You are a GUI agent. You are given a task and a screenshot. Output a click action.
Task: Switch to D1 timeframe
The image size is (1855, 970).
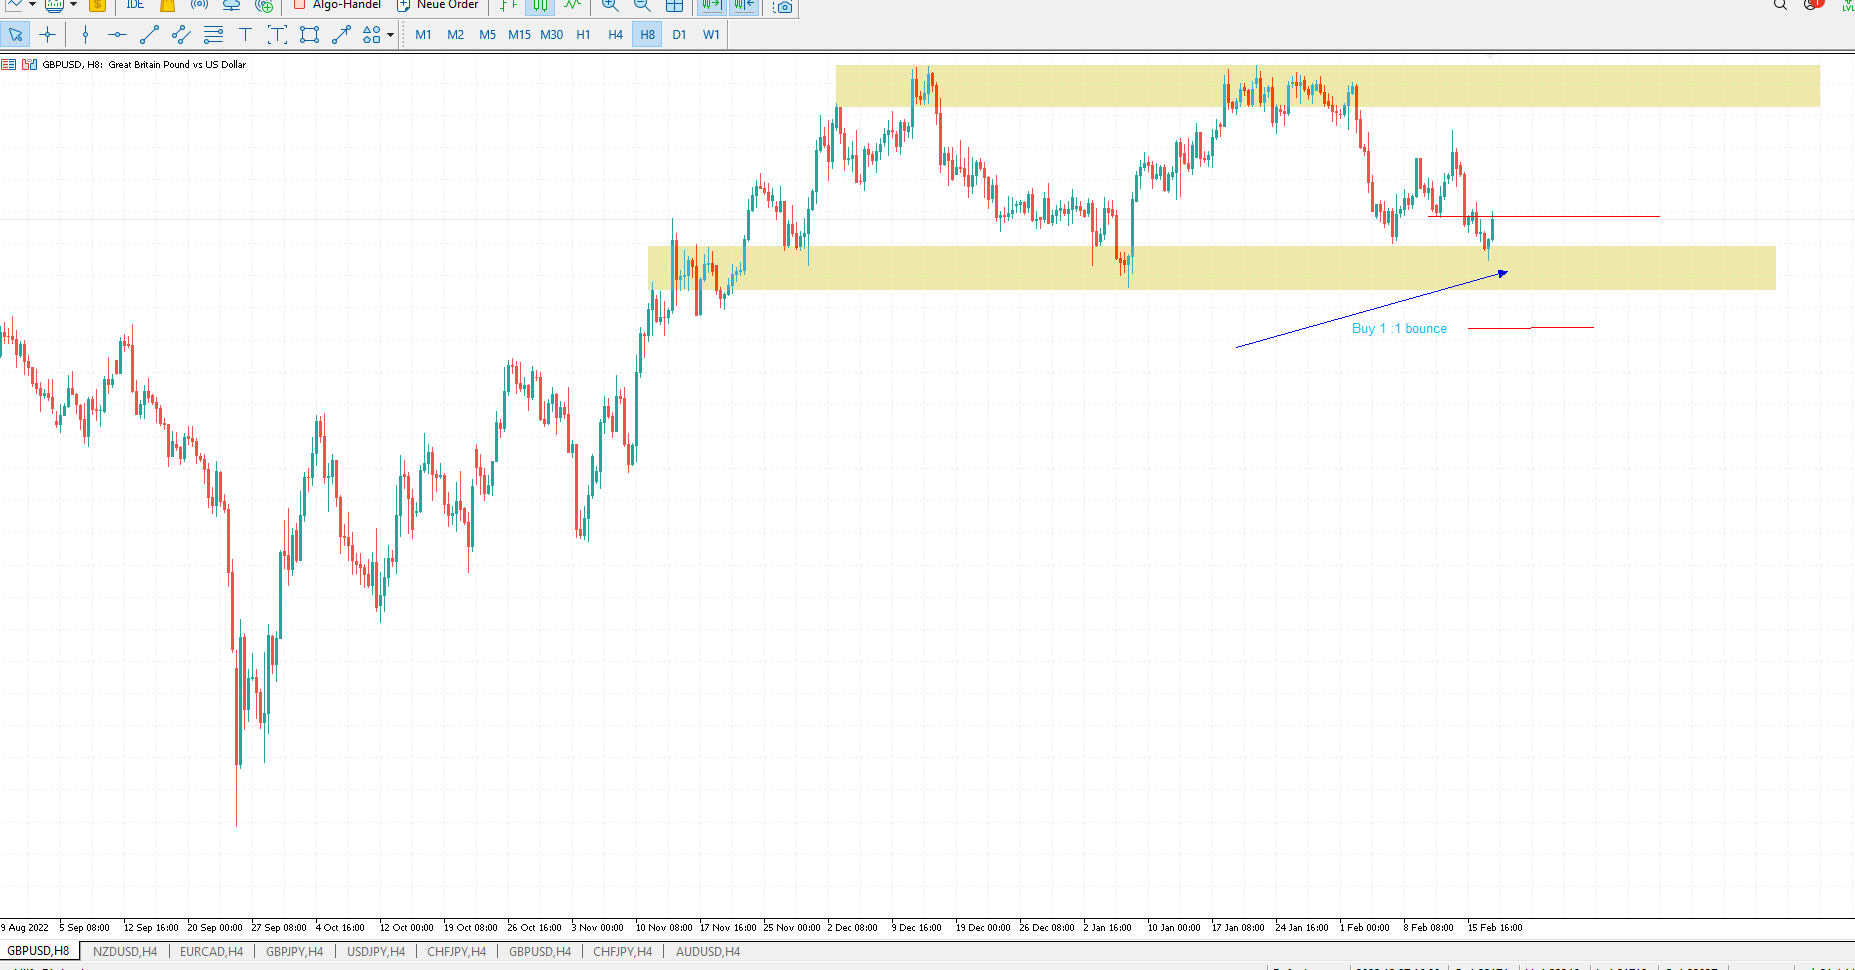pyautogui.click(x=680, y=35)
